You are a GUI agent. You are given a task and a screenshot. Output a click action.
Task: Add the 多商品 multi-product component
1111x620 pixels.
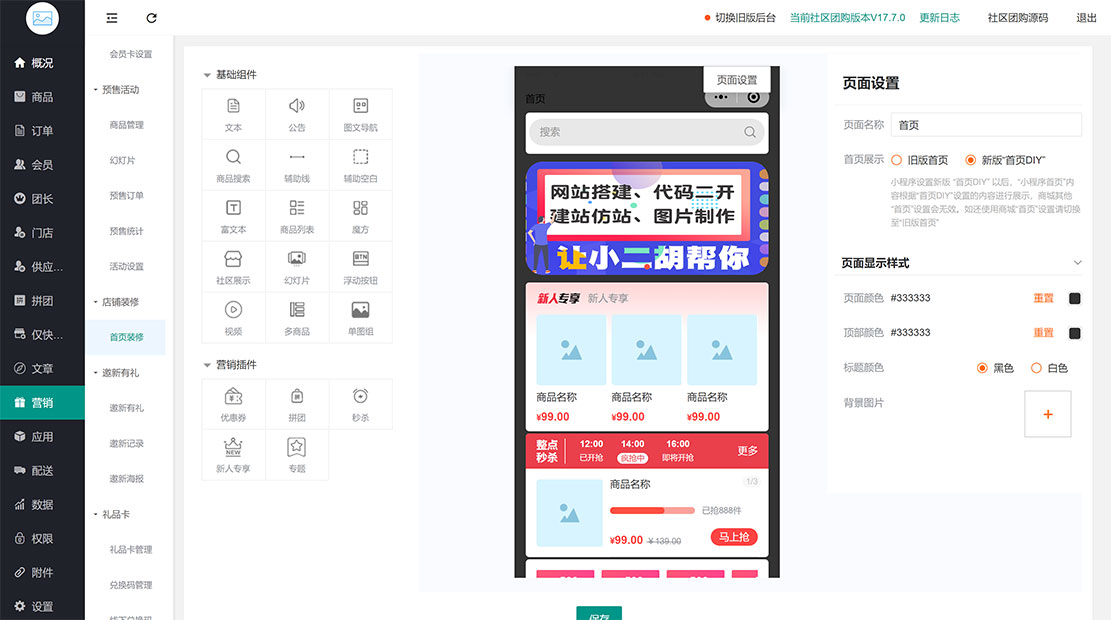tap(297, 319)
